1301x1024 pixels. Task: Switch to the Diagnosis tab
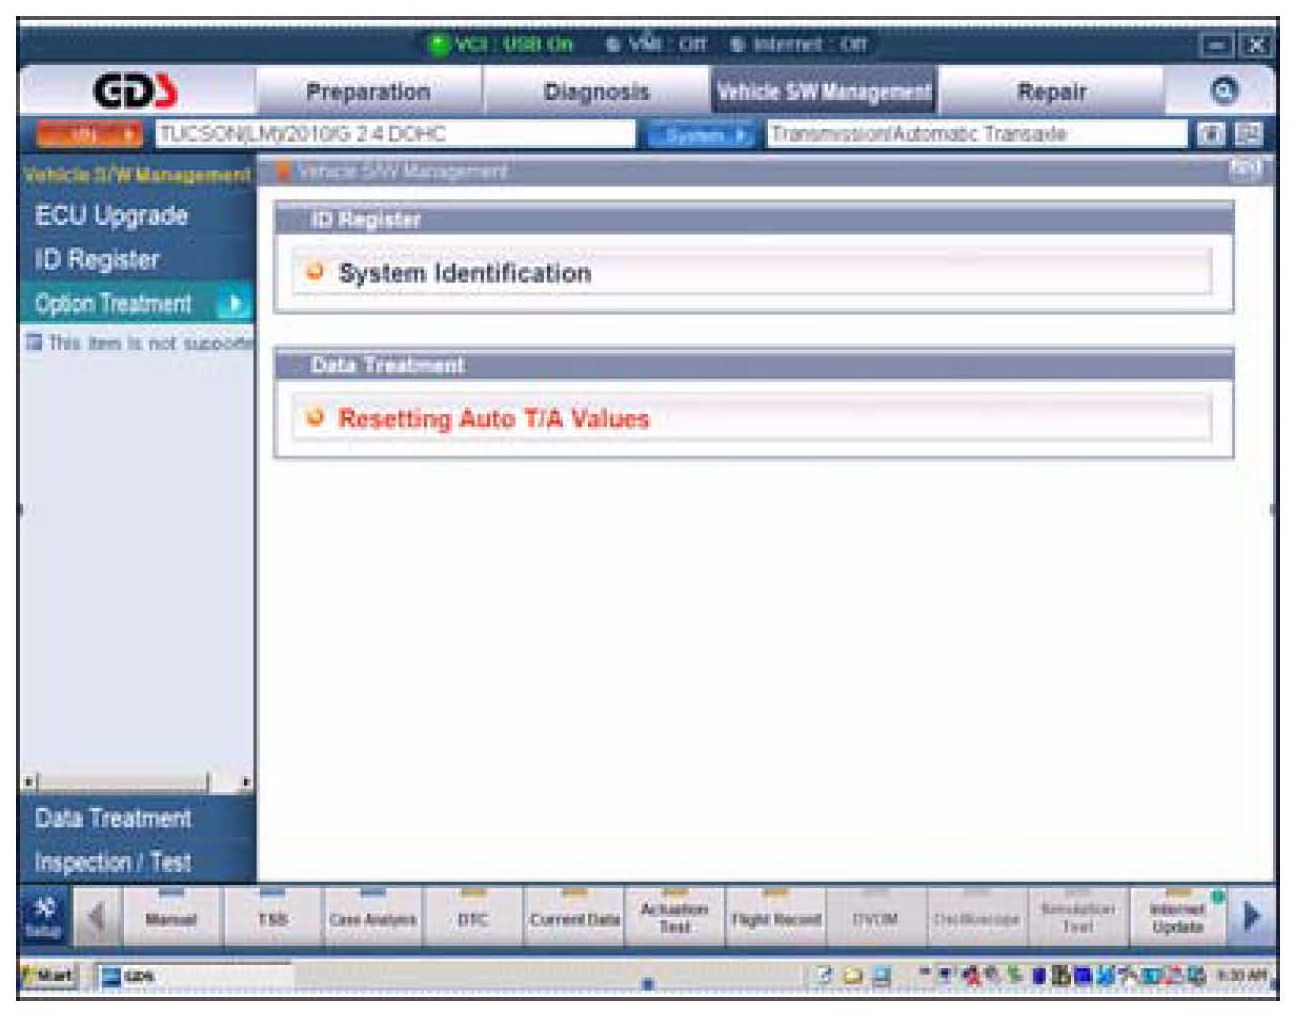click(596, 92)
